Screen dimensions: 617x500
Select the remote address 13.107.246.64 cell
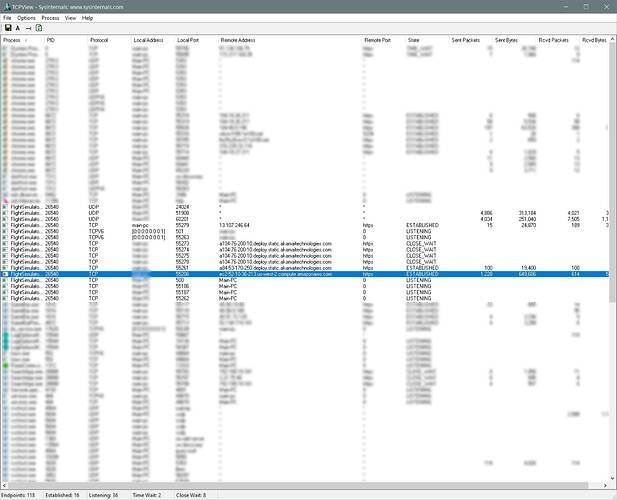[x=235, y=225]
